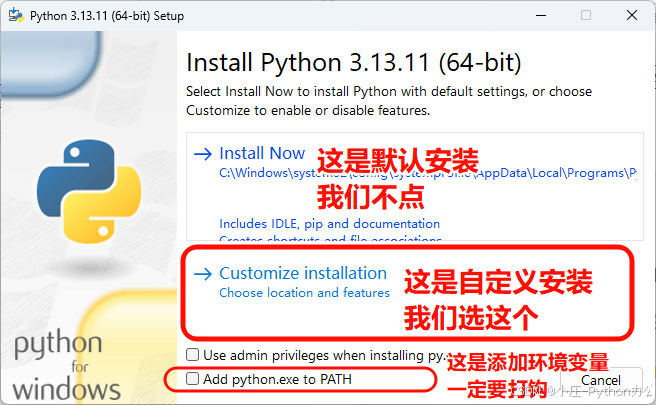The height and width of the screenshot is (405, 656).
Task: Click the blue arrow beside Install Now
Action: (x=203, y=154)
